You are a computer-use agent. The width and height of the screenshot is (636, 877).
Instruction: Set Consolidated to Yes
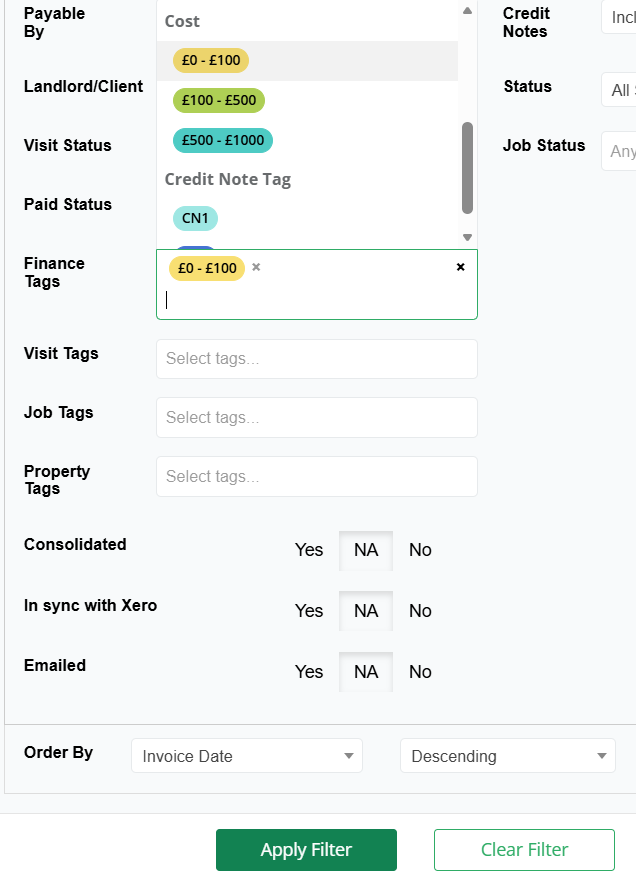tap(309, 550)
